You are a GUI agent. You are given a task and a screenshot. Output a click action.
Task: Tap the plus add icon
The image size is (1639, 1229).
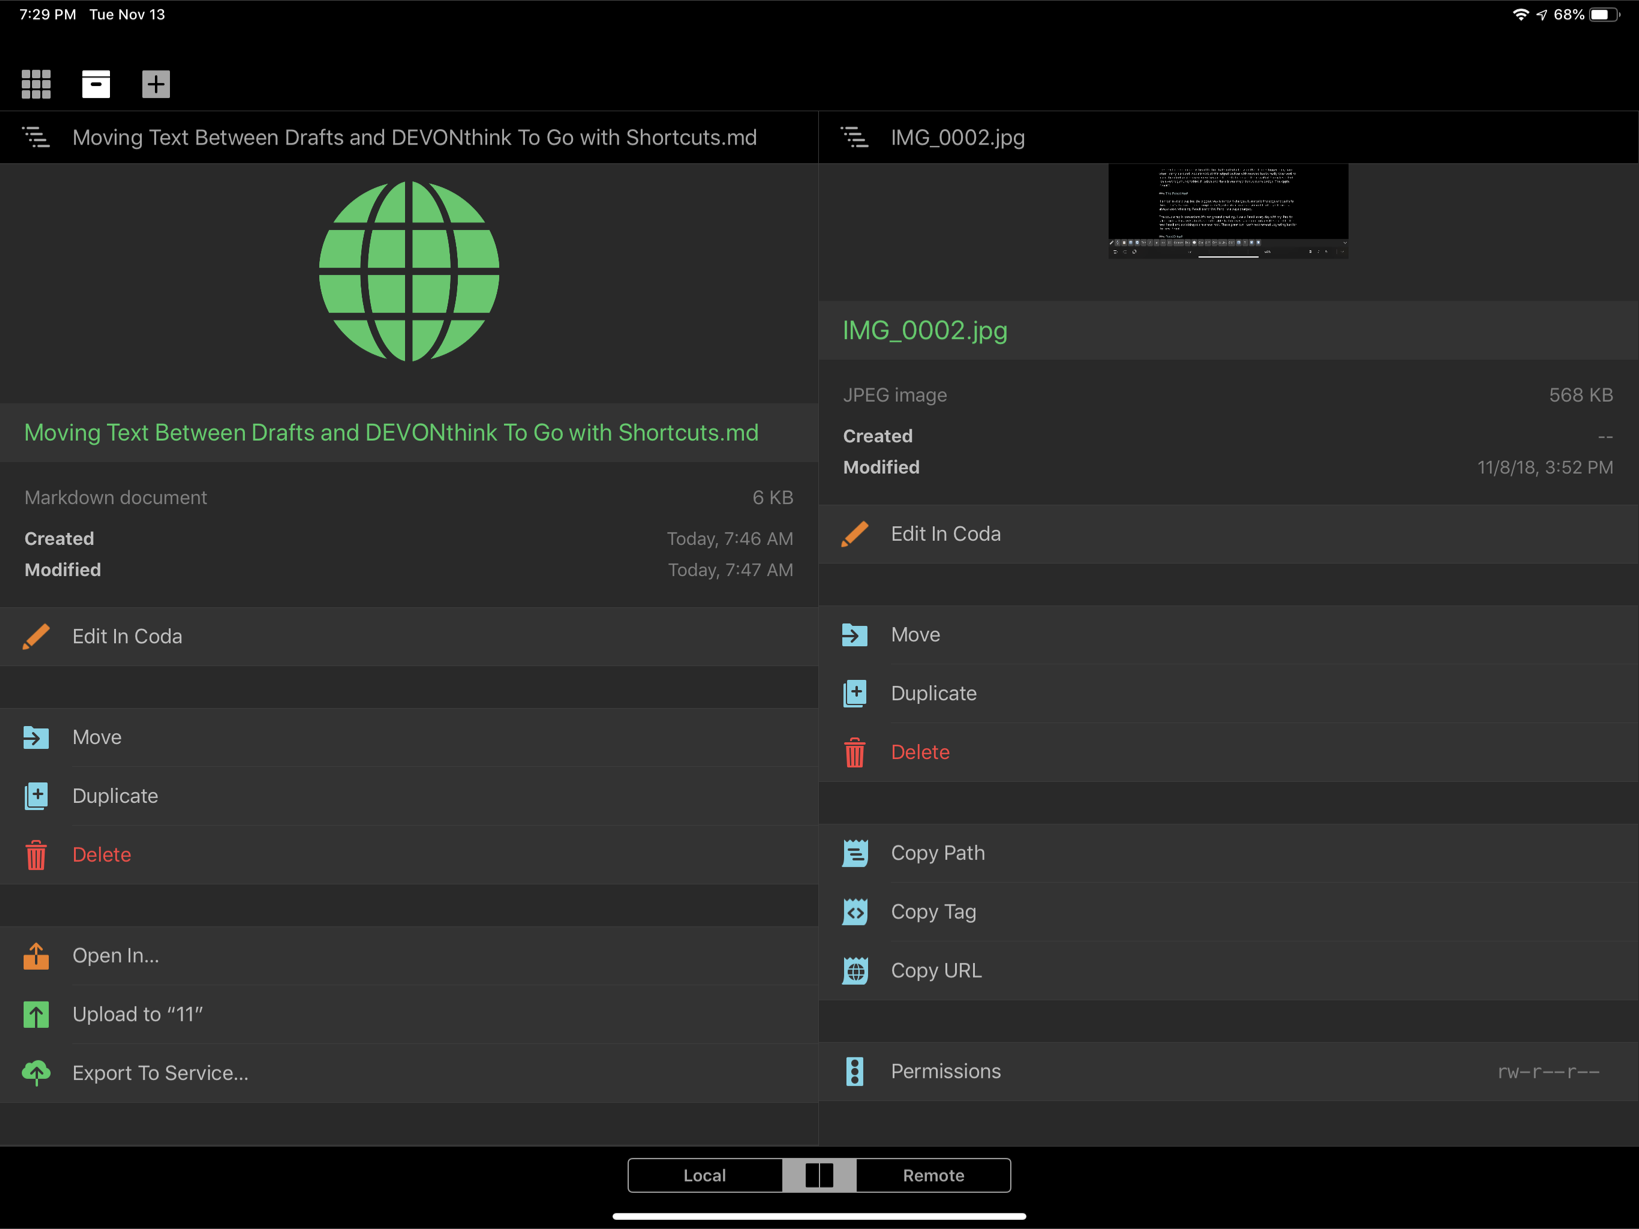(x=156, y=84)
